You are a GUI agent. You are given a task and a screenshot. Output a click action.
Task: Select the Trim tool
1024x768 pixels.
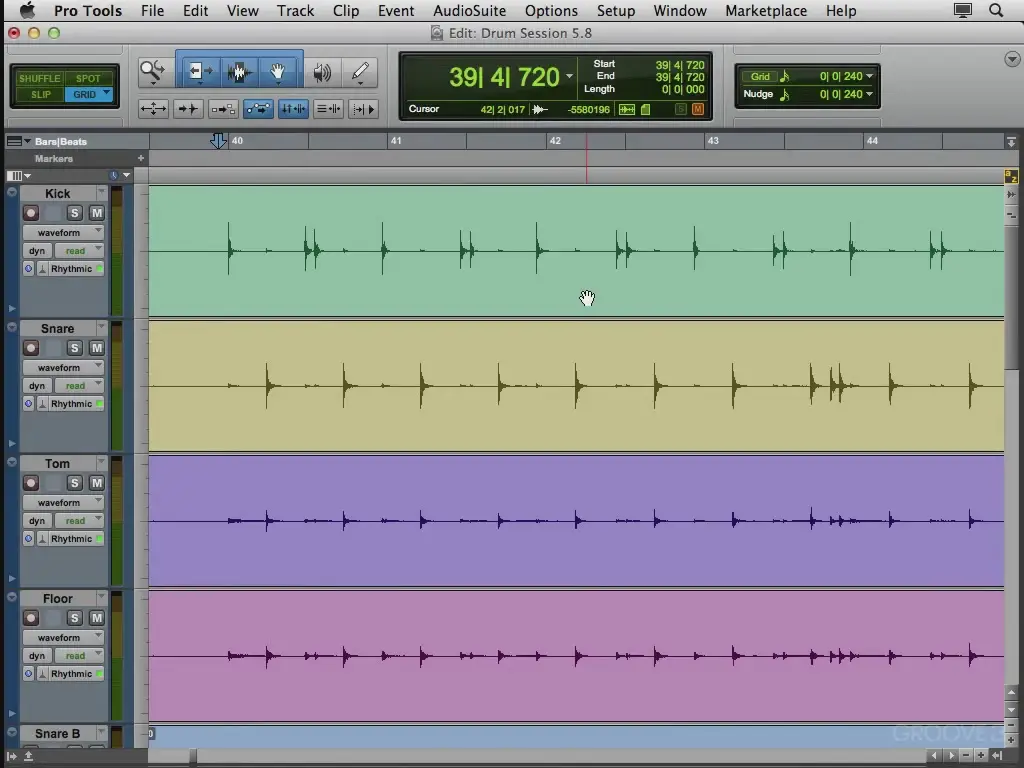[199, 71]
